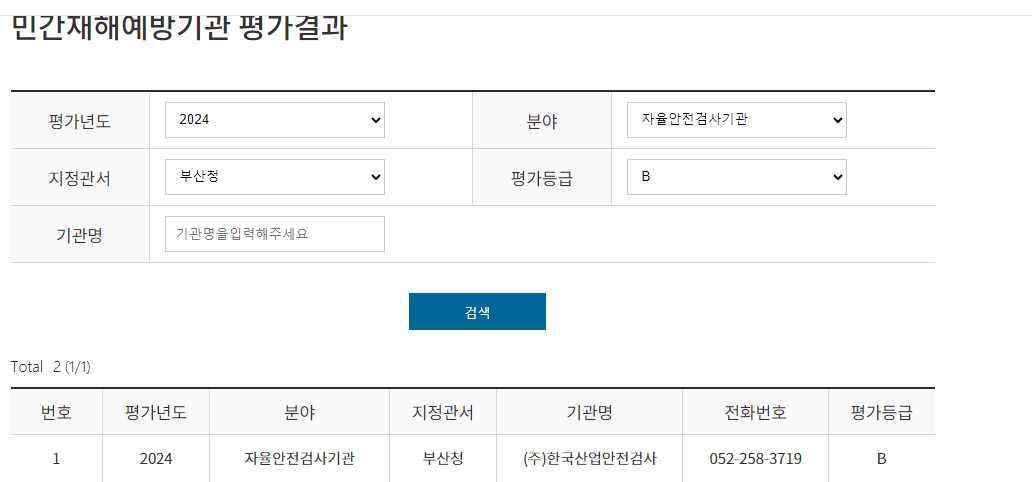Viewport: 1032px width, 482px height.
Task: Click row number 1 in the results table
Action: (x=56, y=459)
